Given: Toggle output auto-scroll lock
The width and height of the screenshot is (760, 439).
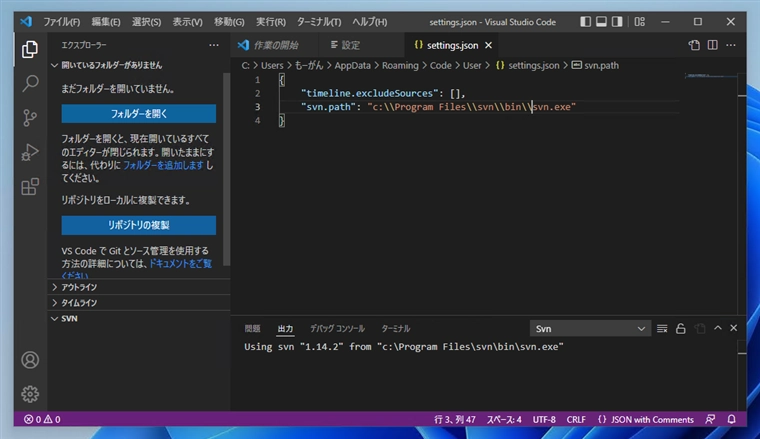Looking at the screenshot, I should click(681, 329).
